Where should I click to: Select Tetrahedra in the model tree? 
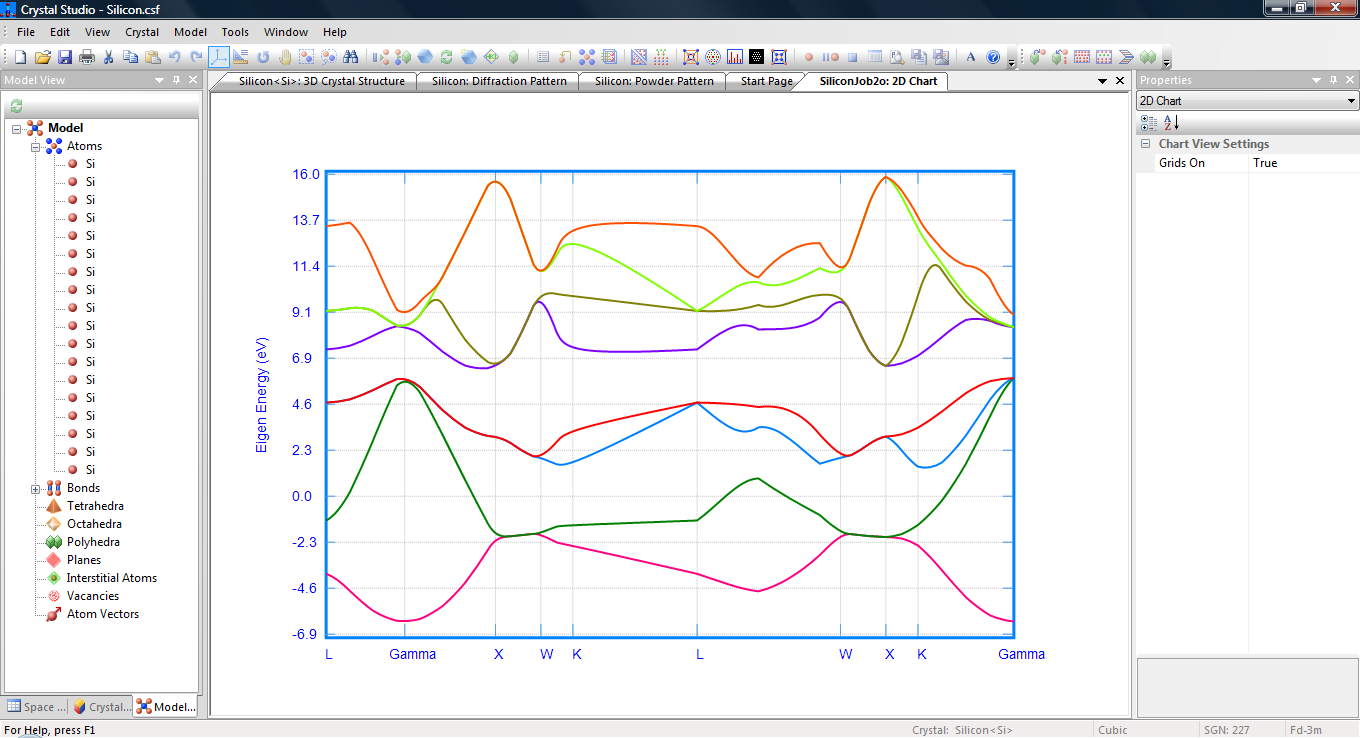[x=94, y=506]
